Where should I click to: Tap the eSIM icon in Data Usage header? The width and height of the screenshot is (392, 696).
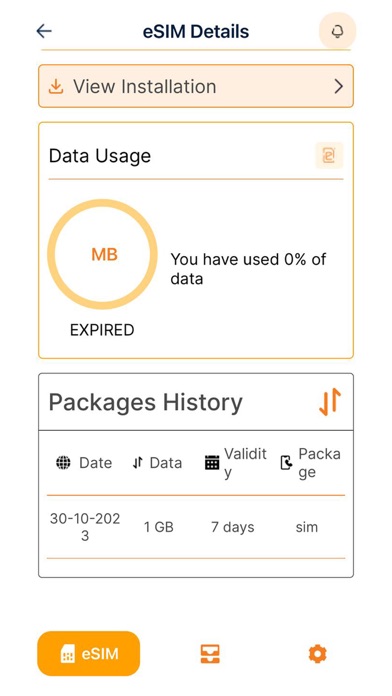[x=329, y=156]
